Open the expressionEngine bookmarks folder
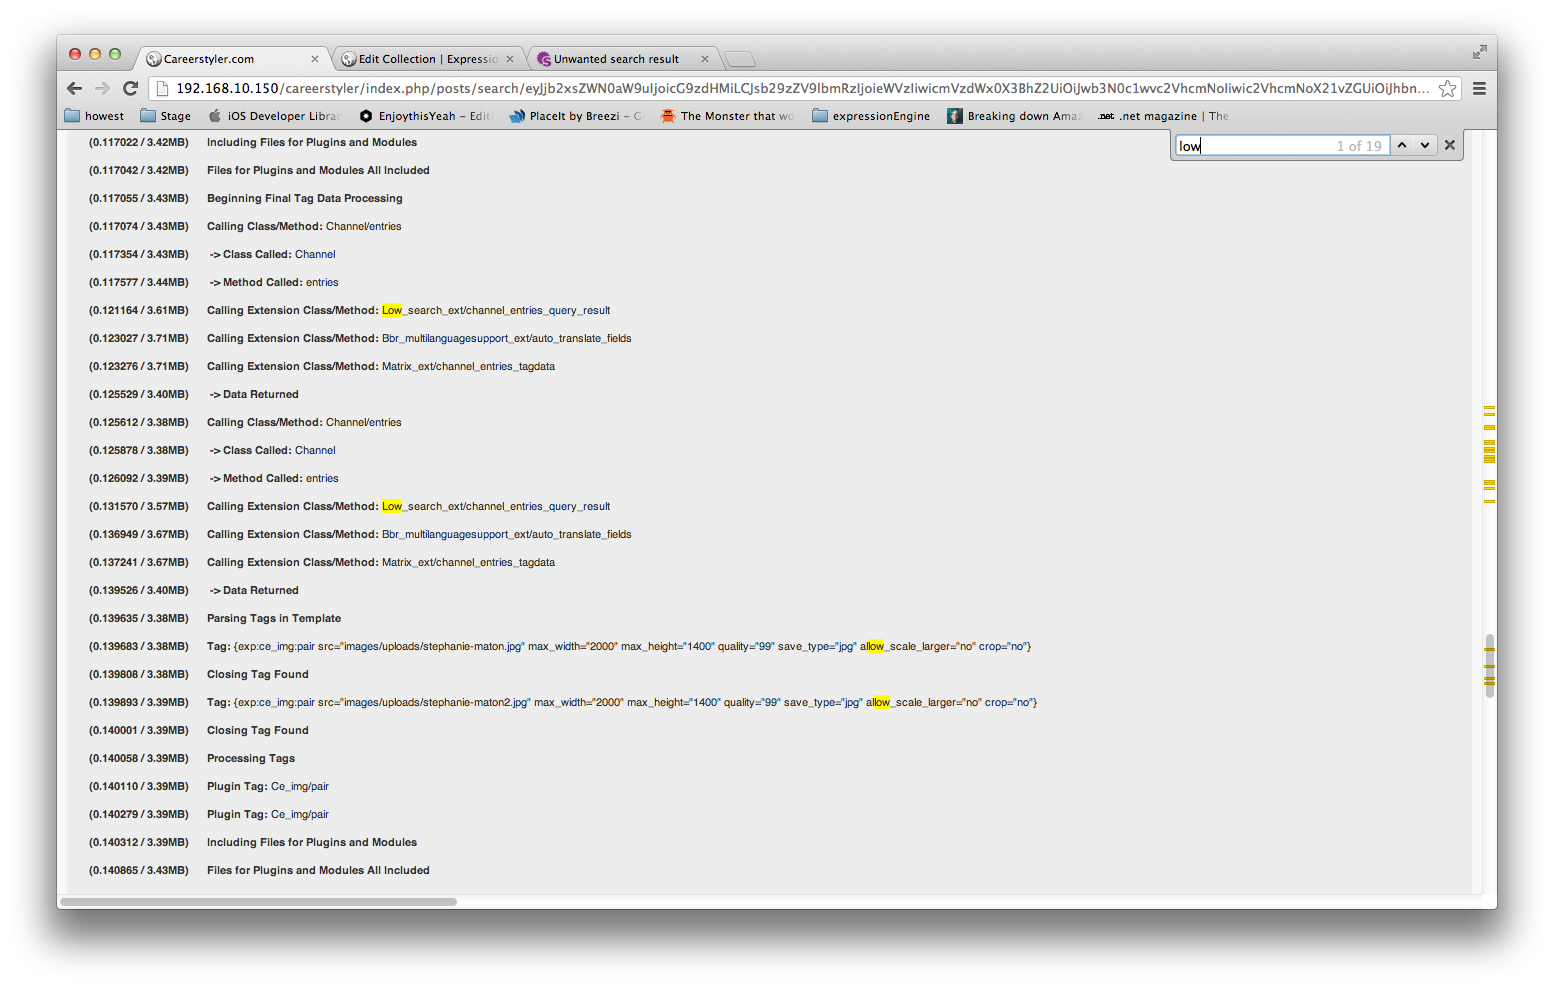This screenshot has width=1554, height=988. pyautogui.click(x=871, y=116)
